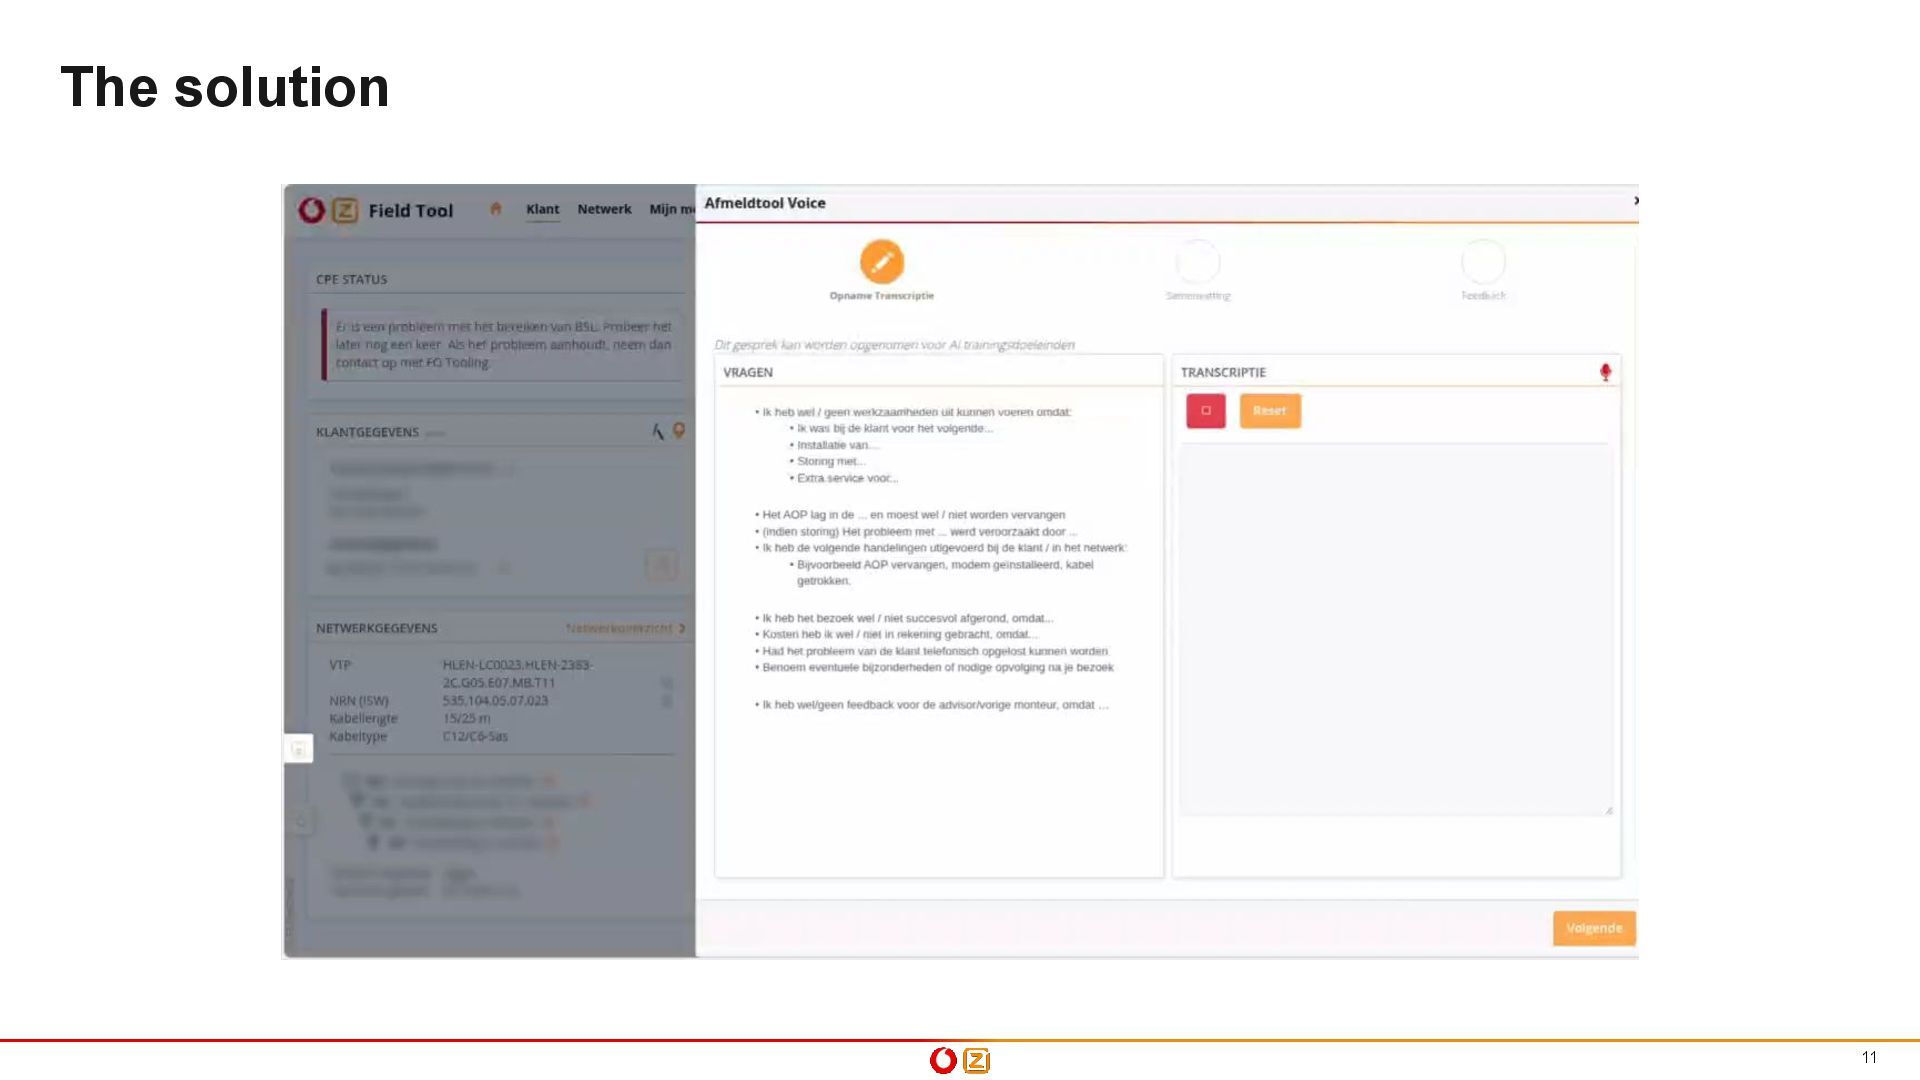The width and height of the screenshot is (1920, 1080).
Task: Click the search icon on the left edge
Action: 301,822
